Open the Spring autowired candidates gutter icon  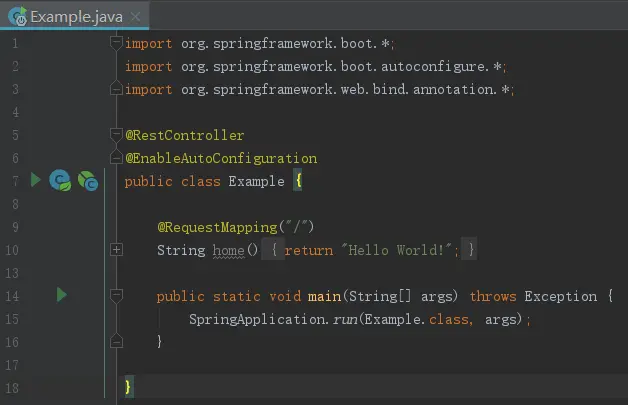pyautogui.click(x=88, y=181)
